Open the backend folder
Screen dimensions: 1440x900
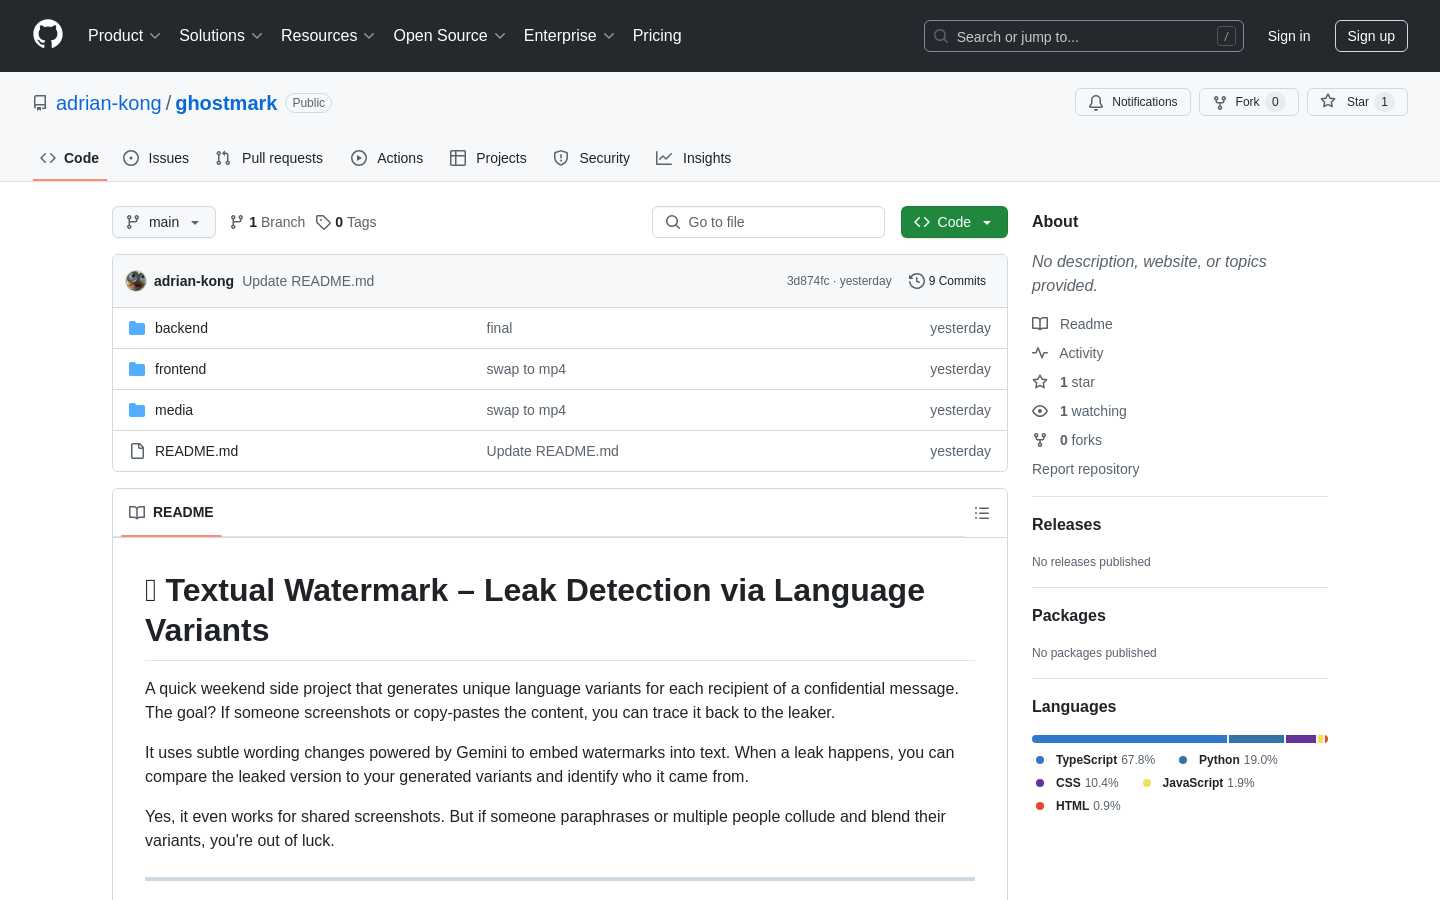(x=181, y=328)
